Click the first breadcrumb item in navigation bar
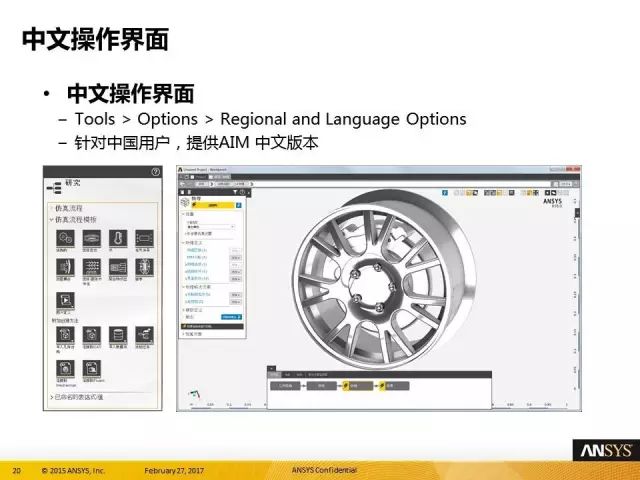This screenshot has height=480, width=640. pos(201,184)
